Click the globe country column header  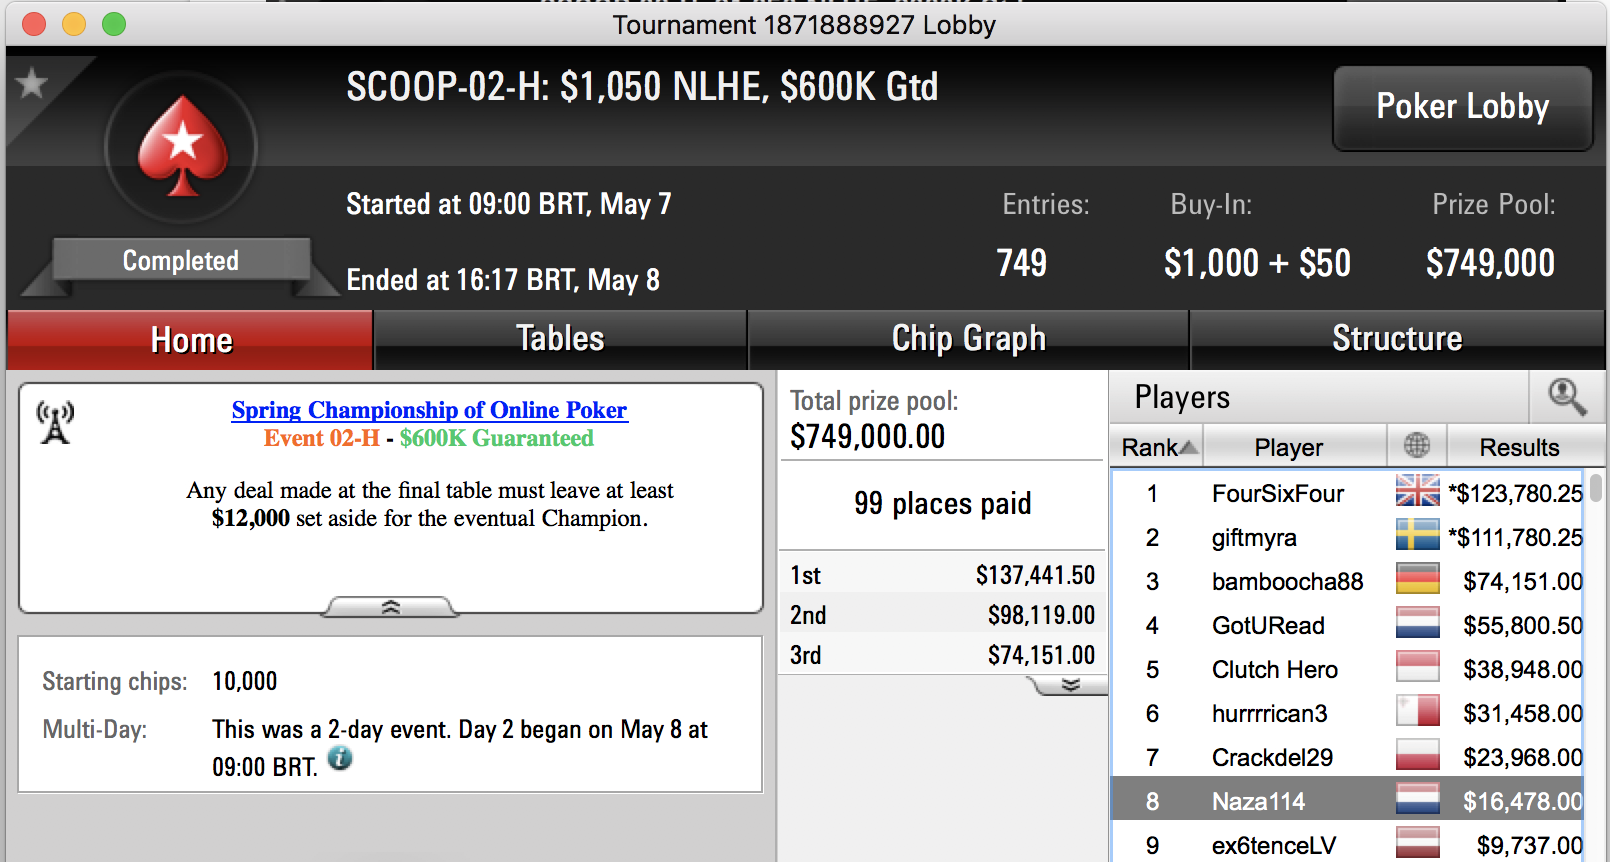(1417, 446)
